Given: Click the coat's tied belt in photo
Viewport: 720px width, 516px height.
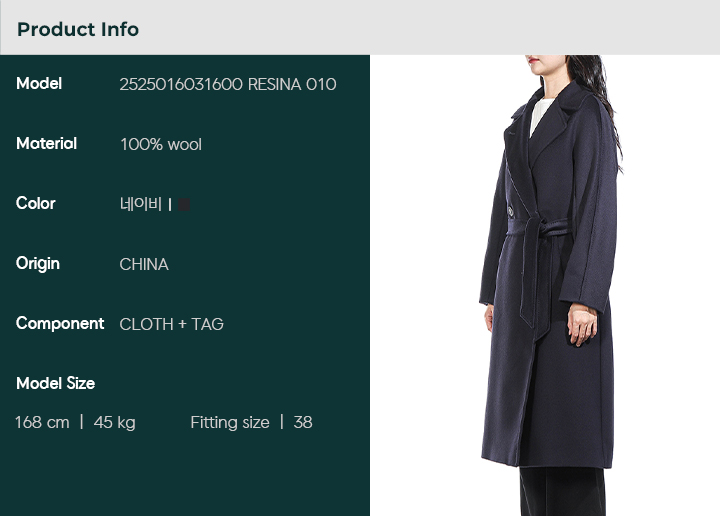Looking at the screenshot, I should click(537, 228).
